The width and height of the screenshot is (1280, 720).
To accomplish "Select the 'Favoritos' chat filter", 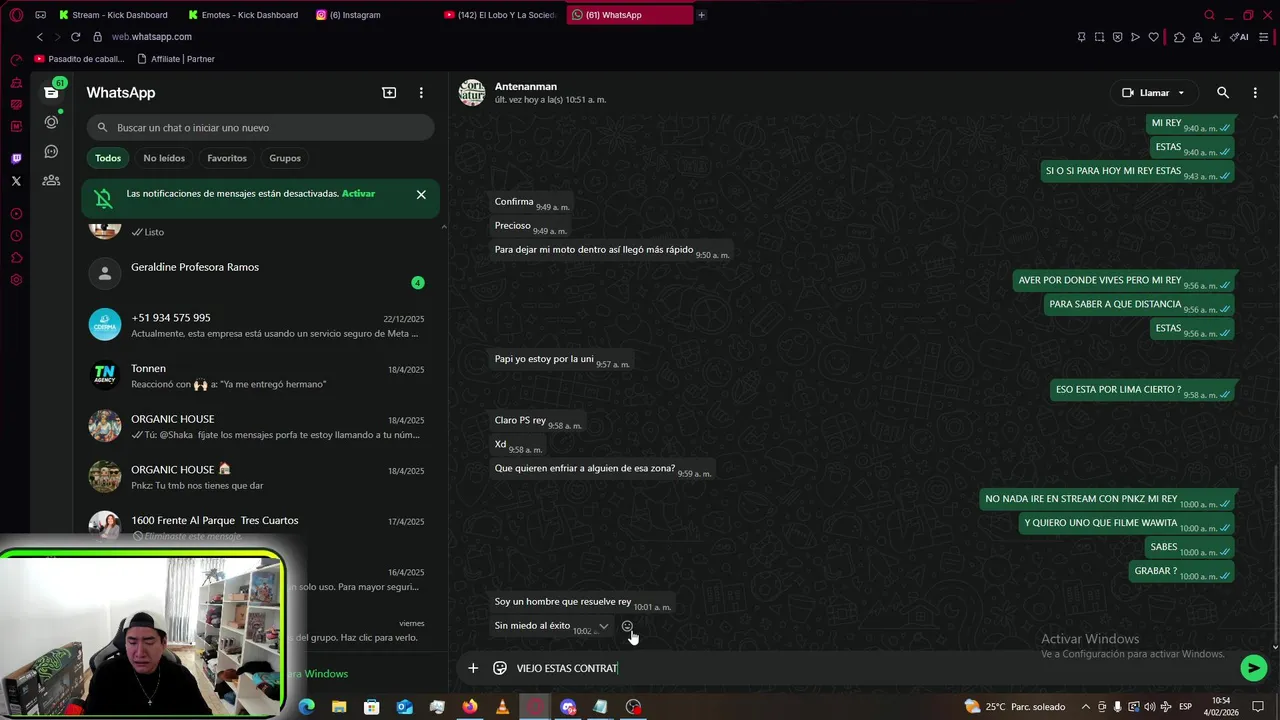I will pyautogui.click(x=227, y=158).
